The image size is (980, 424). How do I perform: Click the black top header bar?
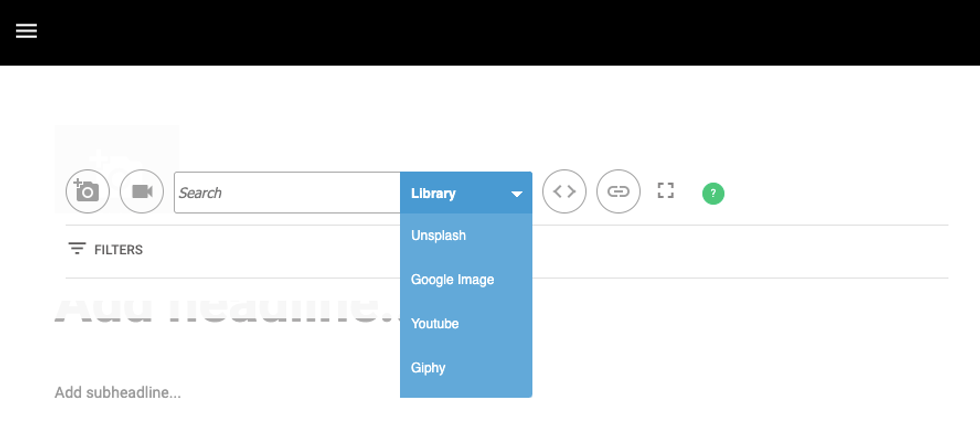coord(500,32)
